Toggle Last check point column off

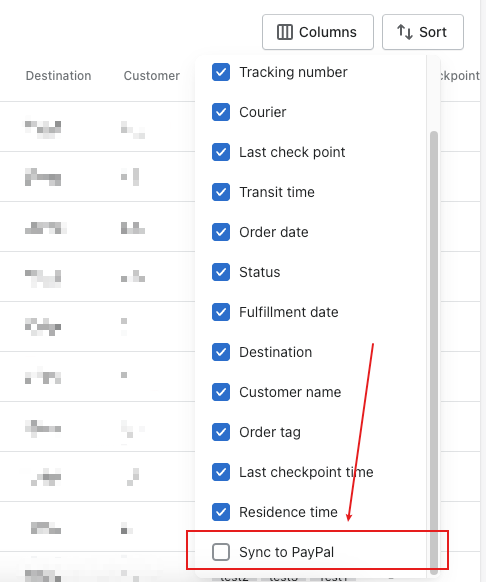coord(221,152)
